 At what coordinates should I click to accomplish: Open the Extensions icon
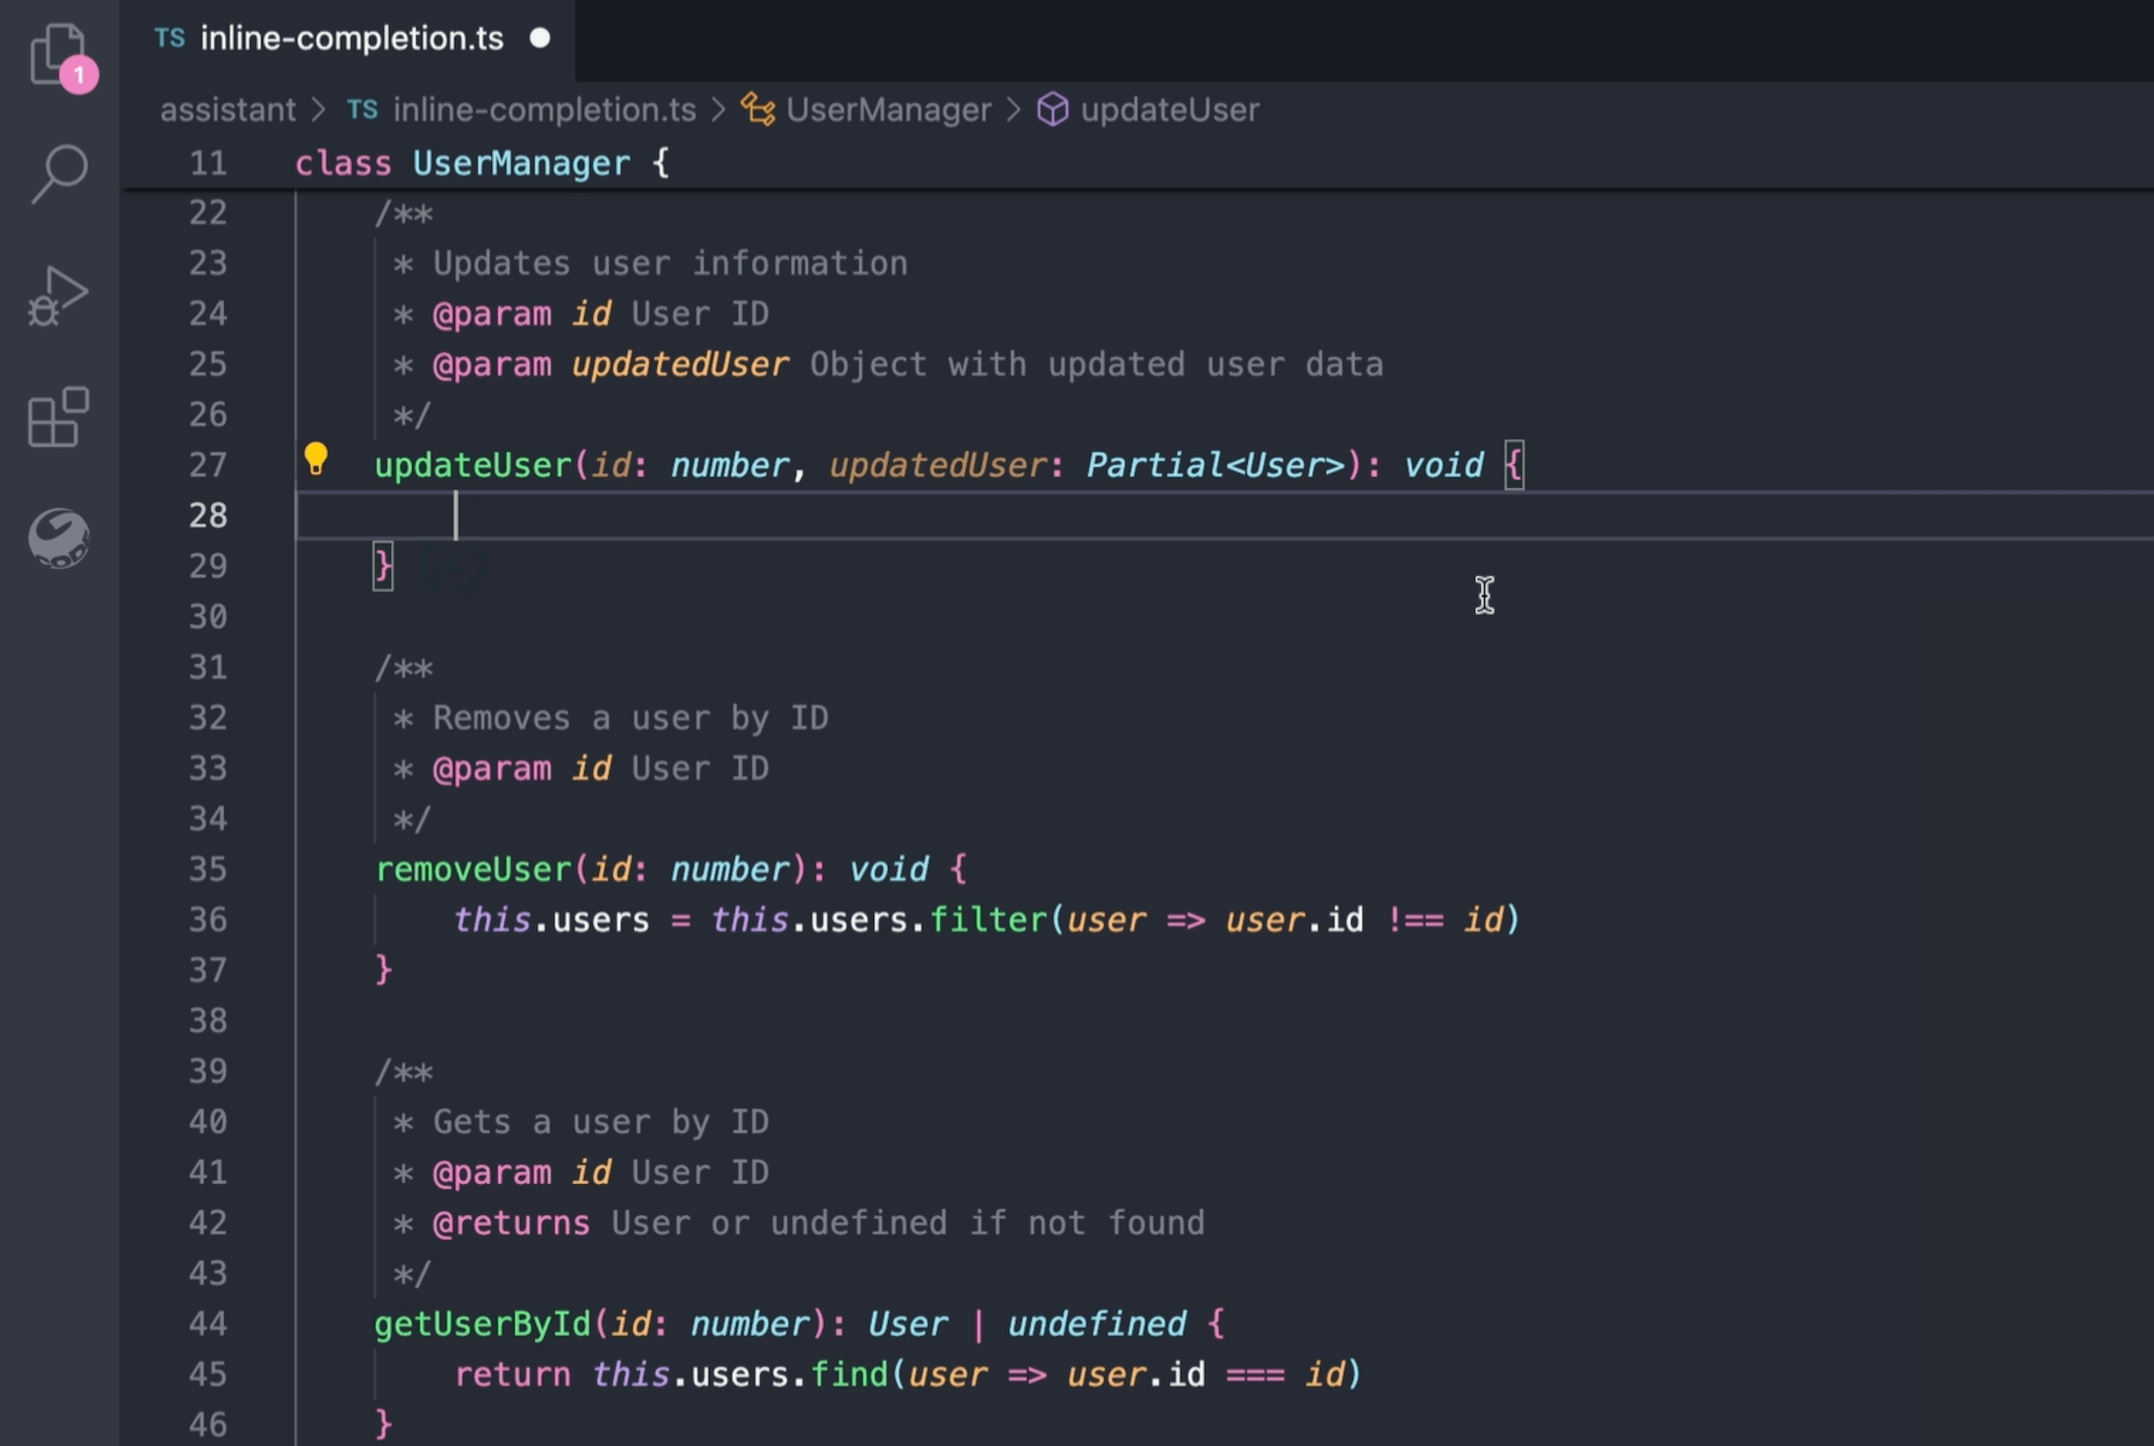click(58, 416)
